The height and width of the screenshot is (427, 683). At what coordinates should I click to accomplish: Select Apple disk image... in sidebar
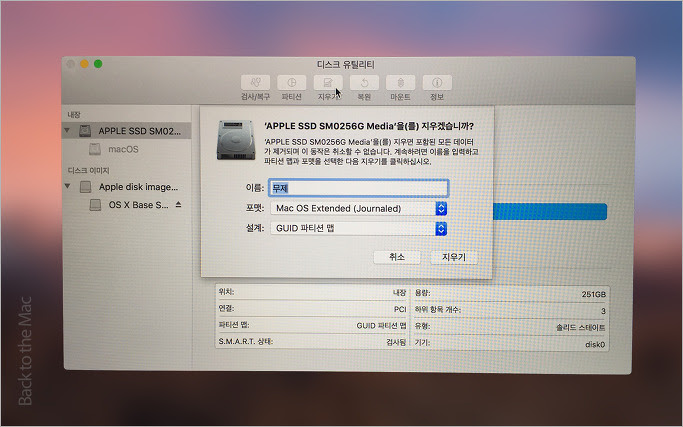[x=138, y=187]
